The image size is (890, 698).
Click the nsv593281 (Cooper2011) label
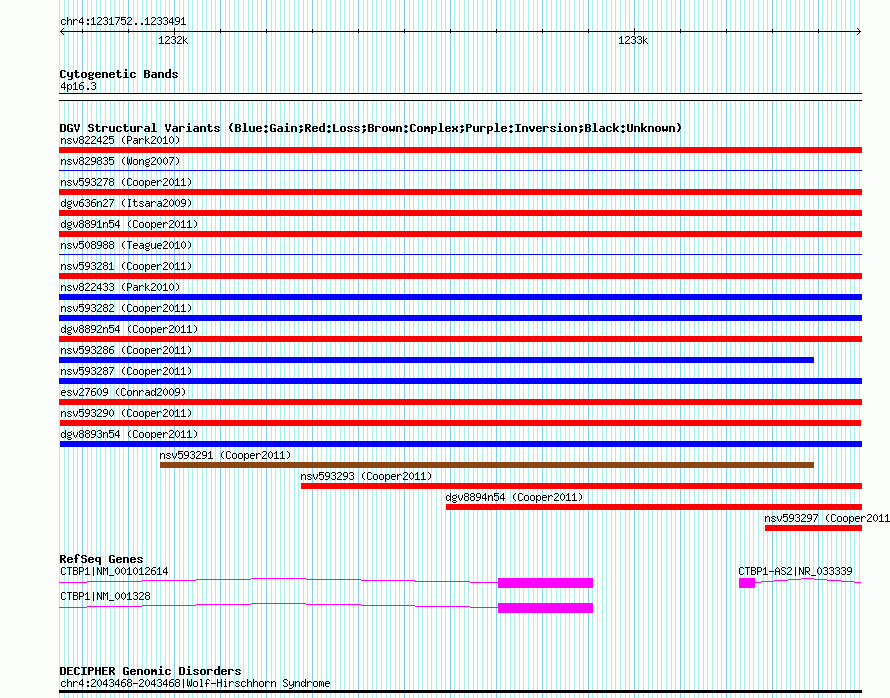[x=126, y=266]
